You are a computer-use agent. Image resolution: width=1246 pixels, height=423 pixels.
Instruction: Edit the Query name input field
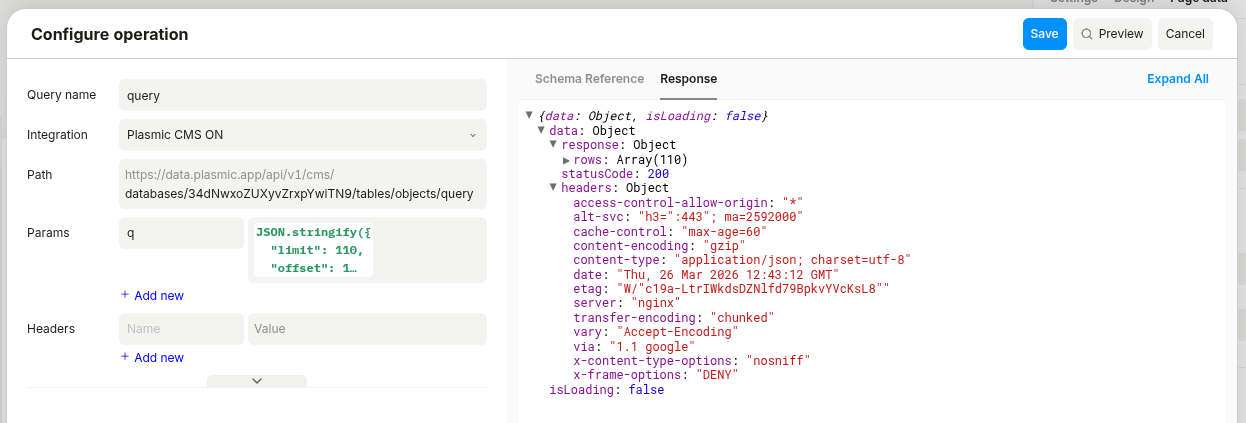pyautogui.click(x=302, y=96)
